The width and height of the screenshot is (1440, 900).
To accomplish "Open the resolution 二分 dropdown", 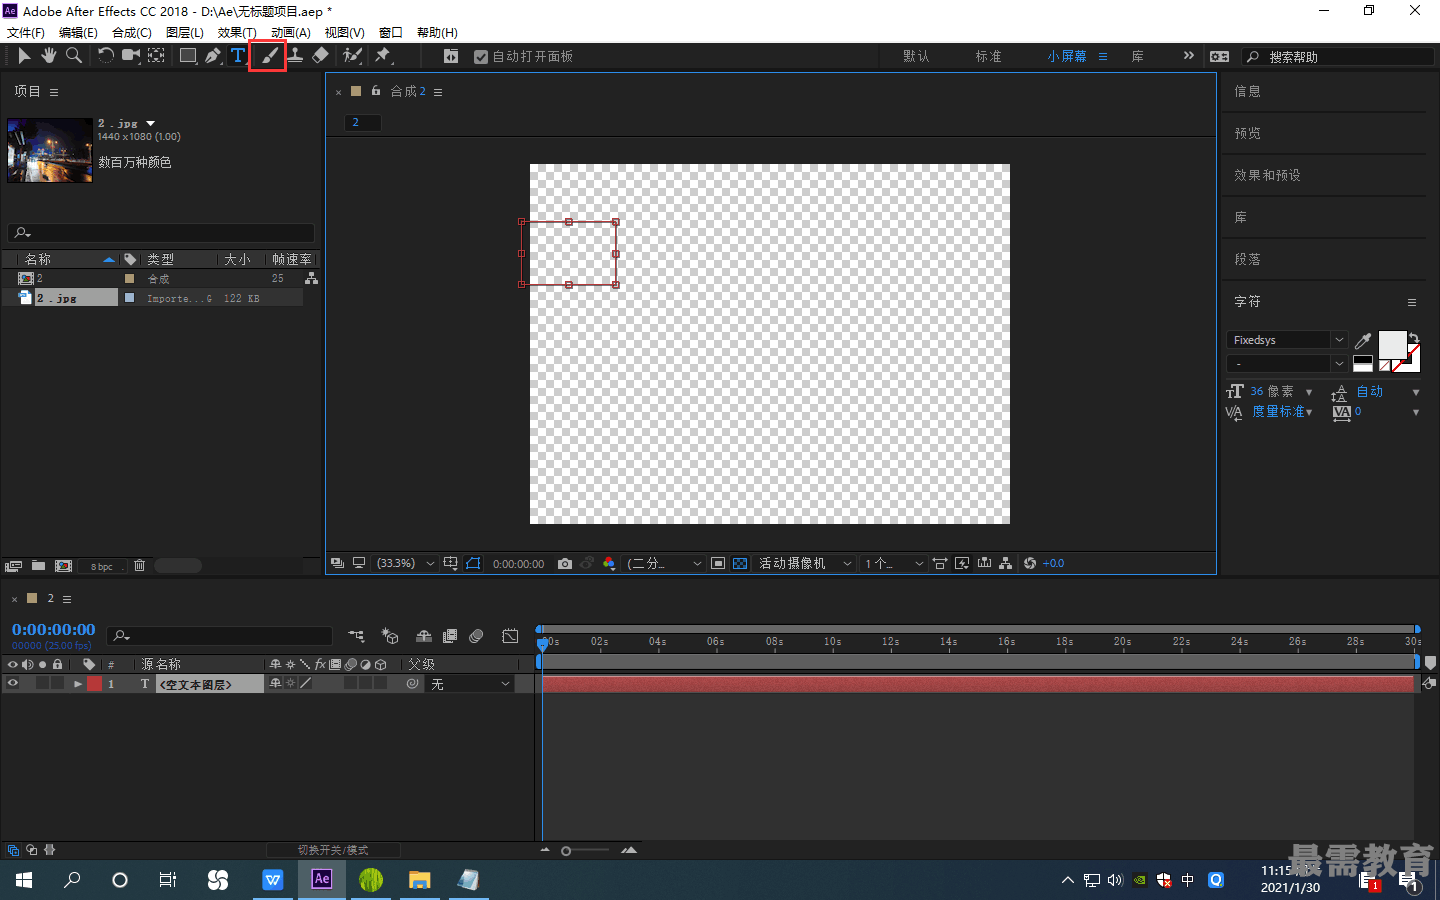I will pyautogui.click(x=664, y=564).
